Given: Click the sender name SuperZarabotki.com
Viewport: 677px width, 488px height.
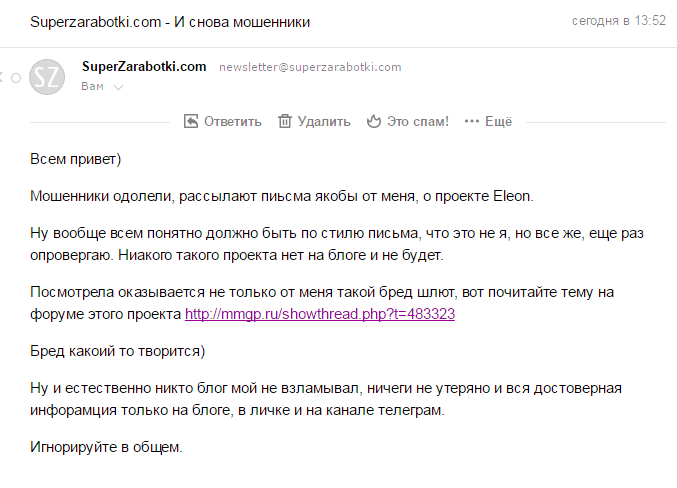Looking at the screenshot, I should coord(143,66).
